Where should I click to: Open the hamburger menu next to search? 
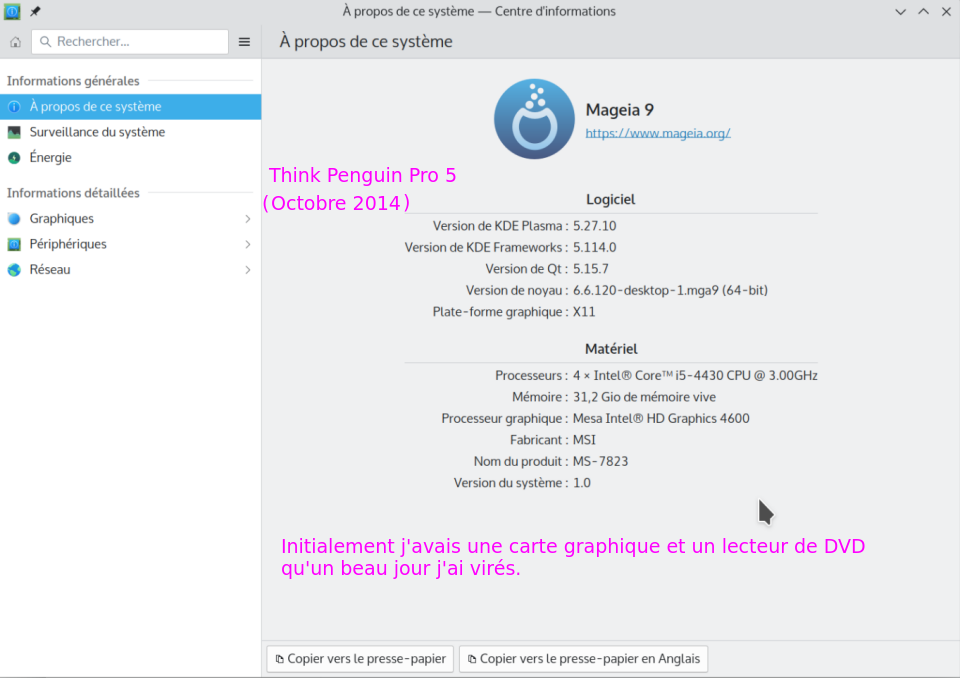[244, 42]
